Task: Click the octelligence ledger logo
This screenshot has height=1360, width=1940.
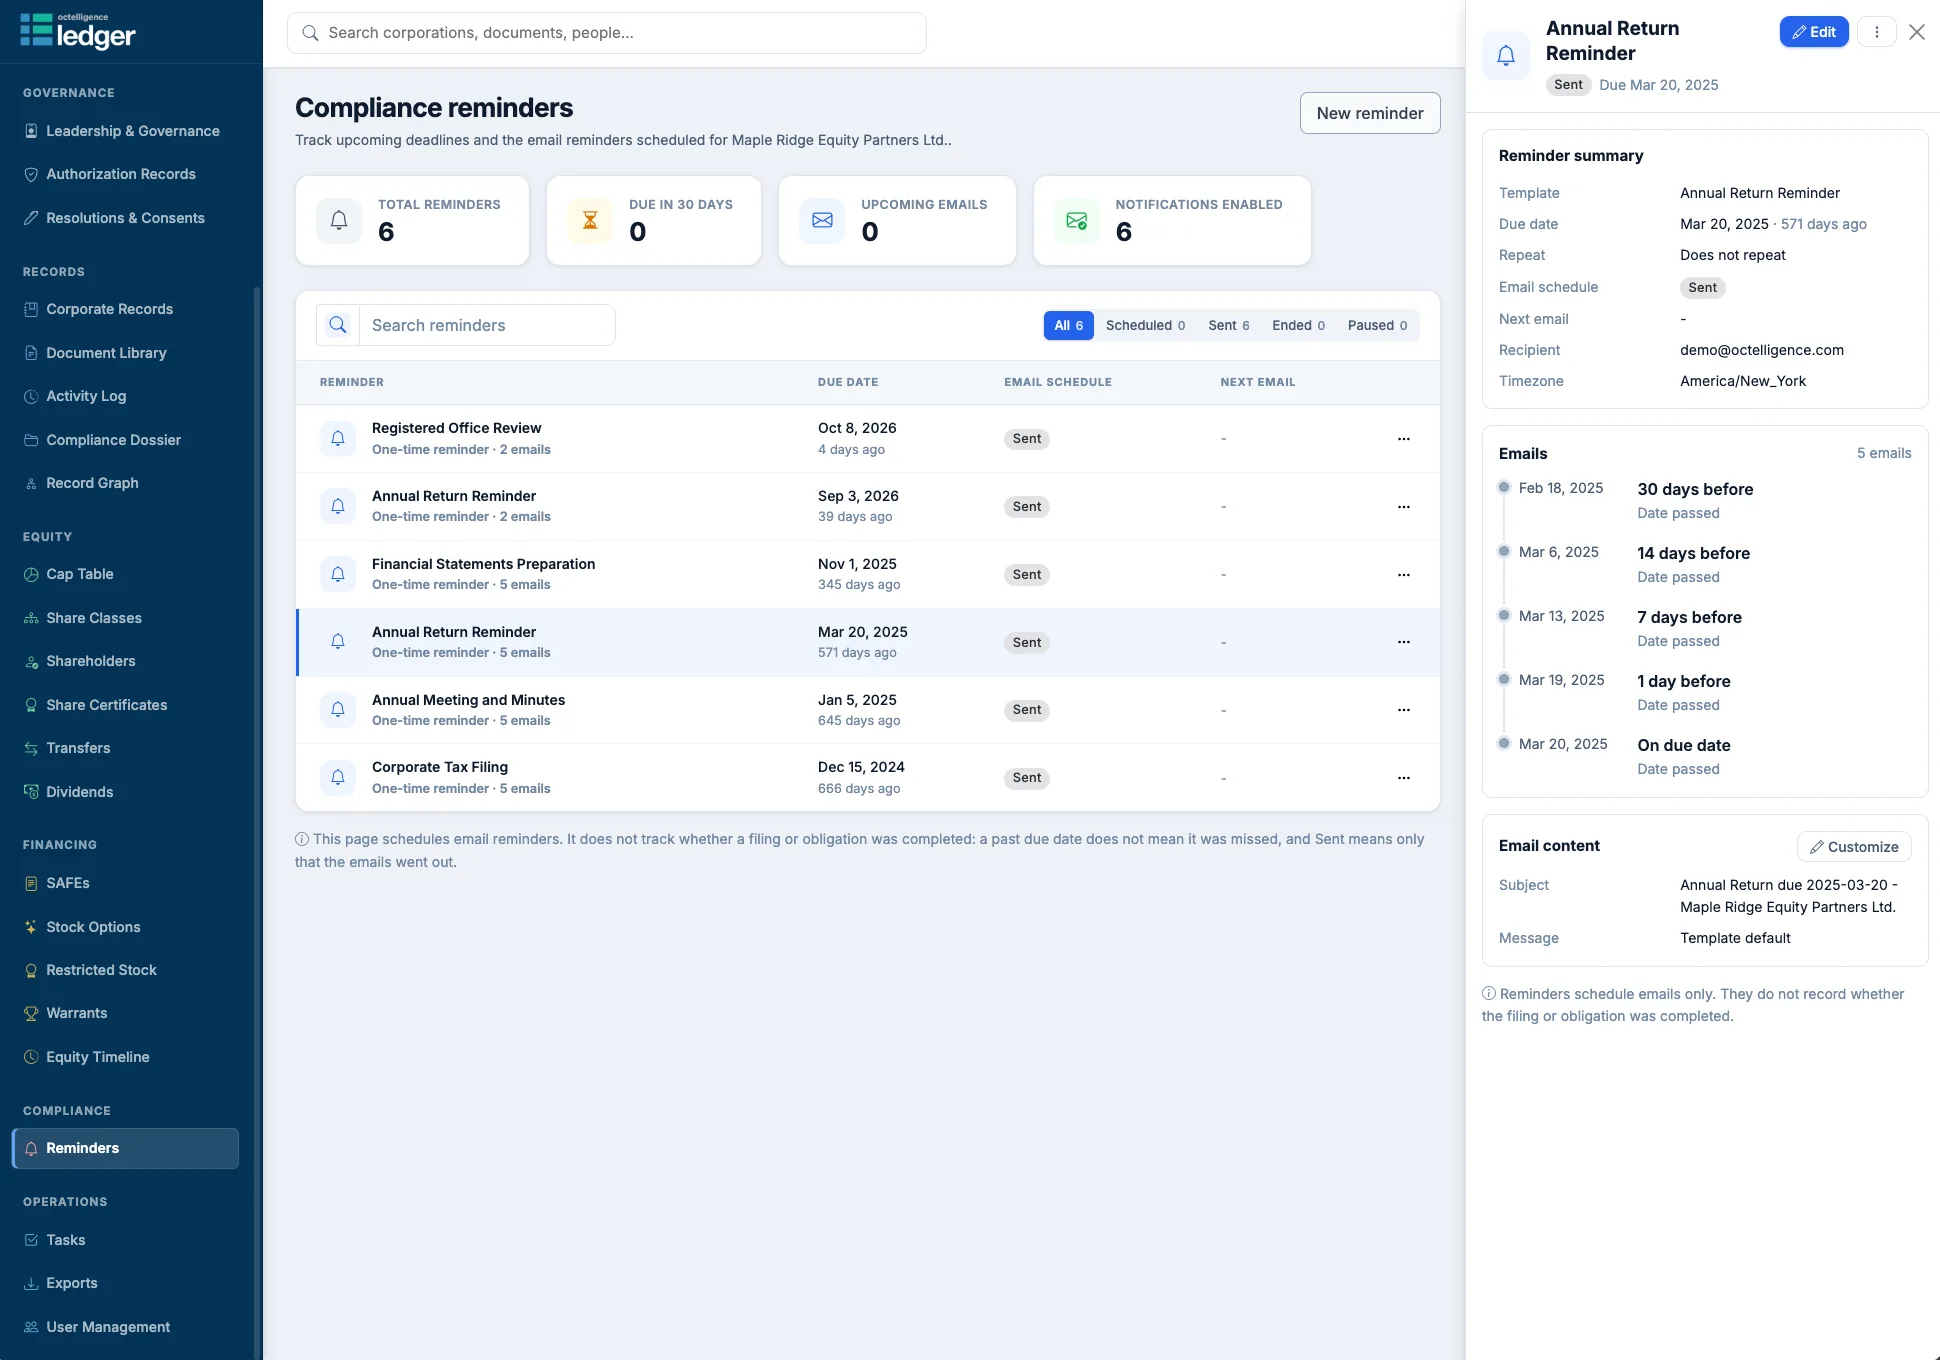Action: point(78,32)
